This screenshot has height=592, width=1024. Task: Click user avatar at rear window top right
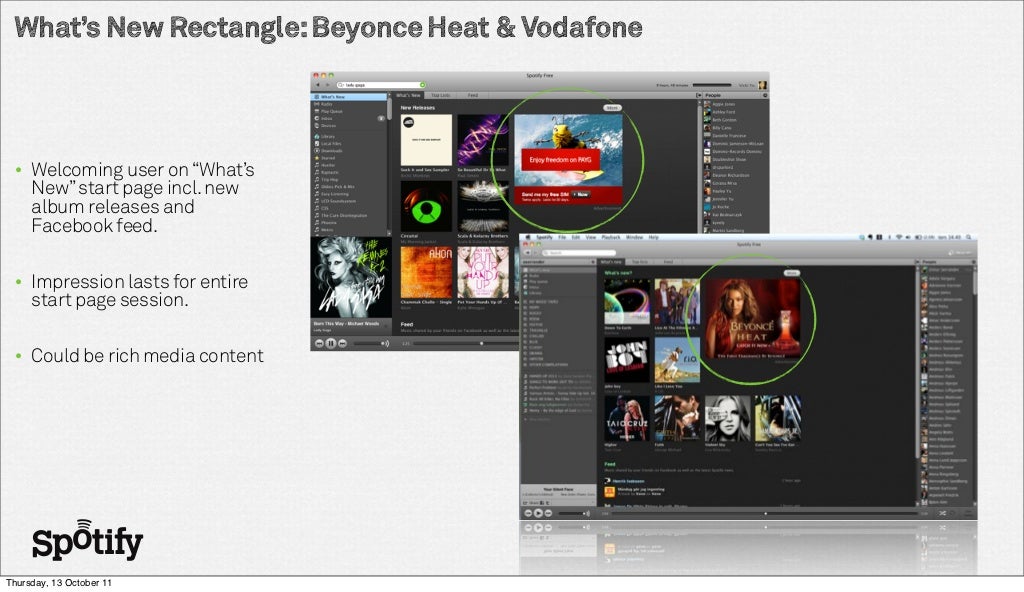pos(762,85)
